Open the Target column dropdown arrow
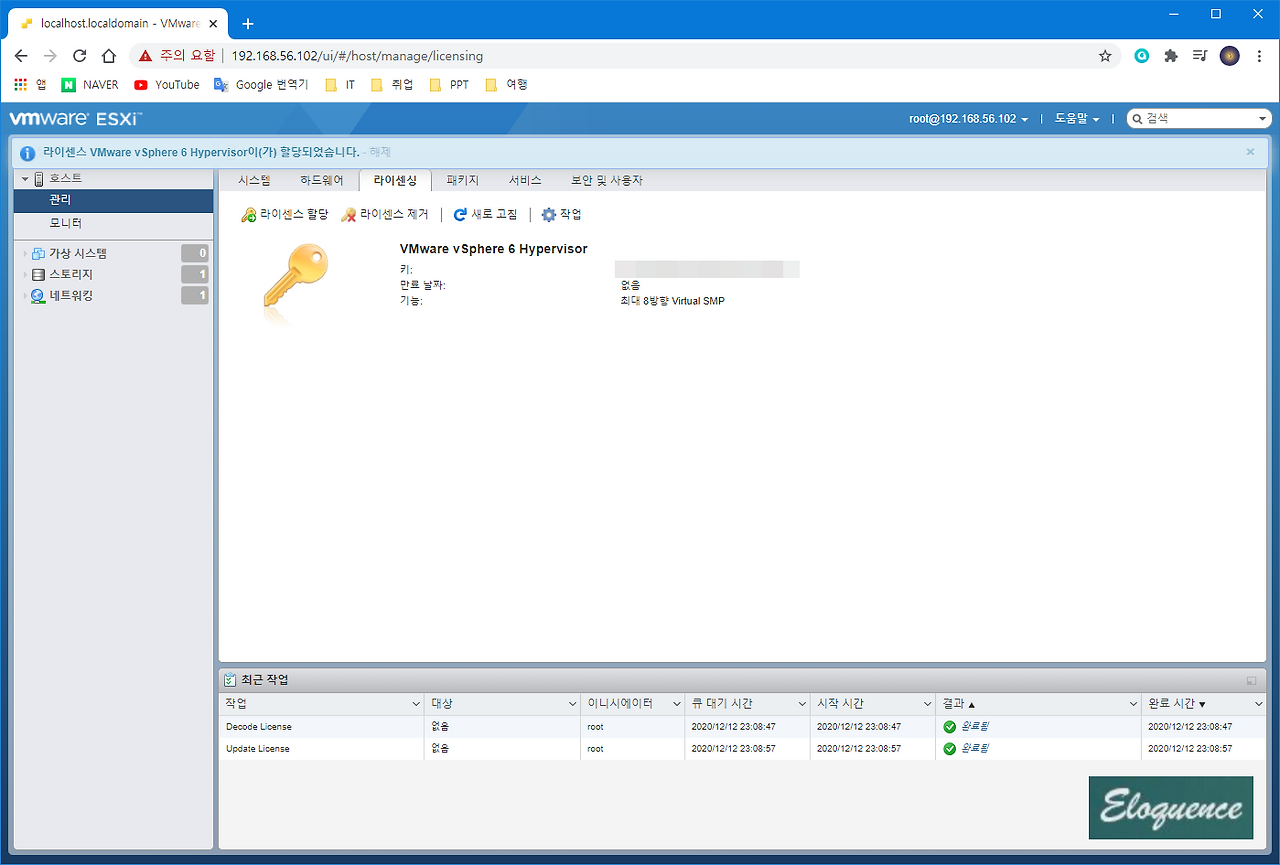Viewport: 1280px width, 865px height. 572,705
